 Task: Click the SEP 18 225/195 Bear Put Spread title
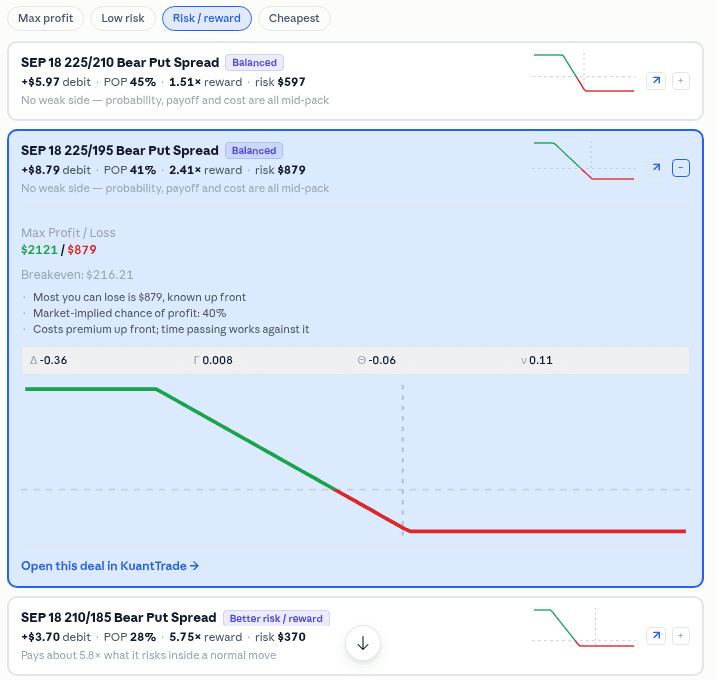120,150
